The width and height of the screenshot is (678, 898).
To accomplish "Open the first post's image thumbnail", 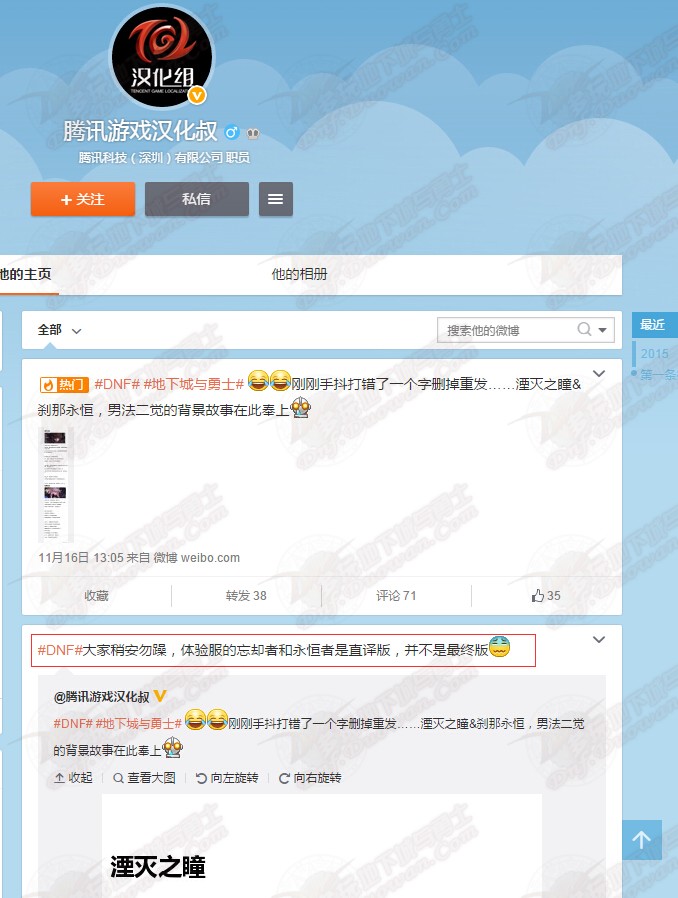I will 56,485.
